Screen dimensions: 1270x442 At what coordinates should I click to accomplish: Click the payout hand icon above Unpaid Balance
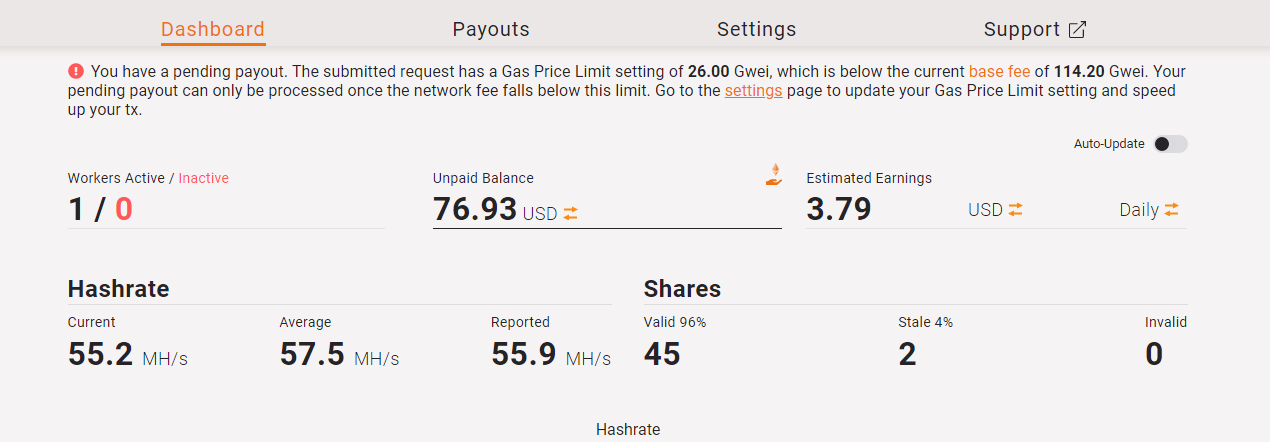pyautogui.click(x=773, y=174)
